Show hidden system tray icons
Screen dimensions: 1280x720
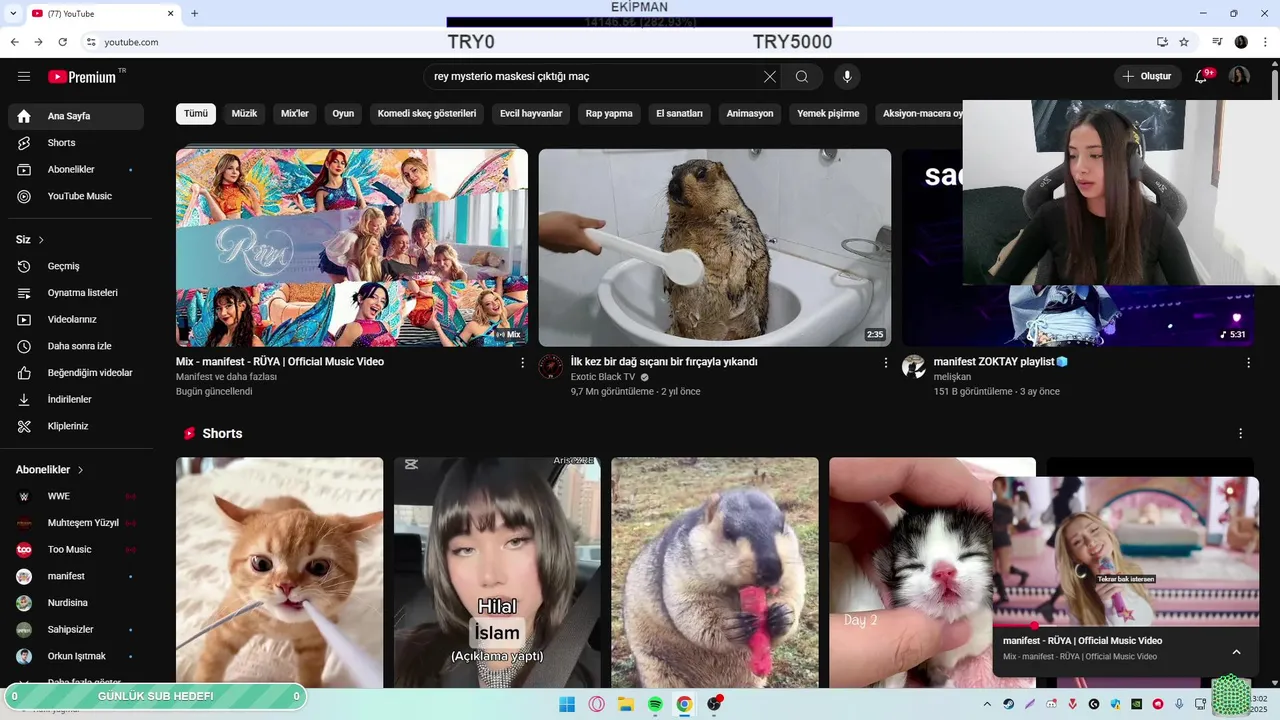pyautogui.click(x=988, y=704)
